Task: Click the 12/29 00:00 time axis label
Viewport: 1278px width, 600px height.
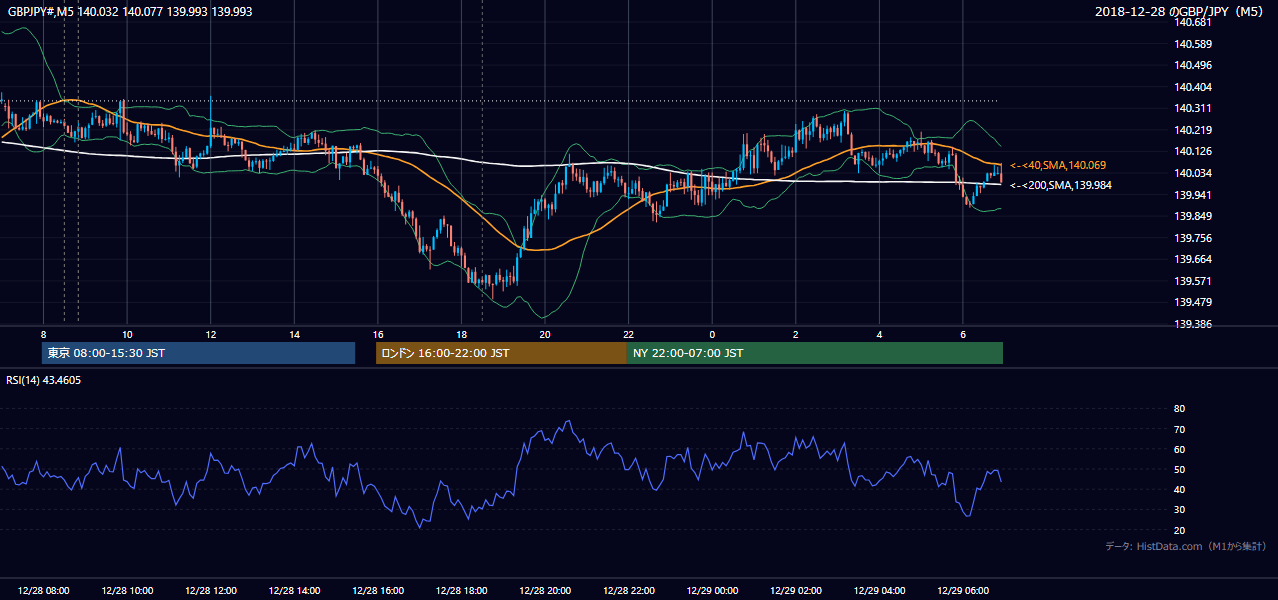Action: (x=712, y=591)
